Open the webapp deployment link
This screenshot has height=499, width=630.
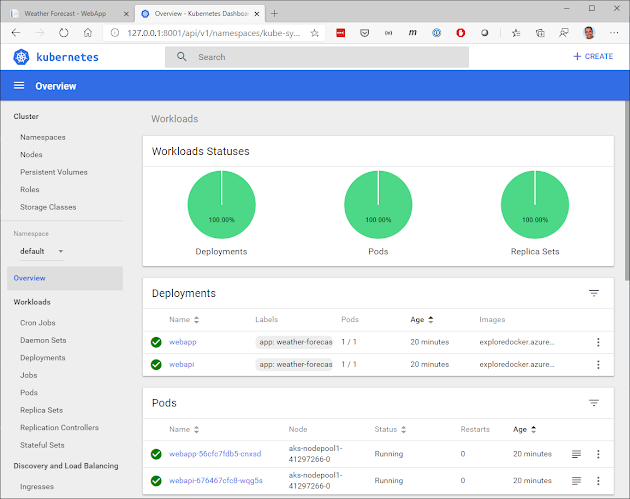[x=183, y=342]
